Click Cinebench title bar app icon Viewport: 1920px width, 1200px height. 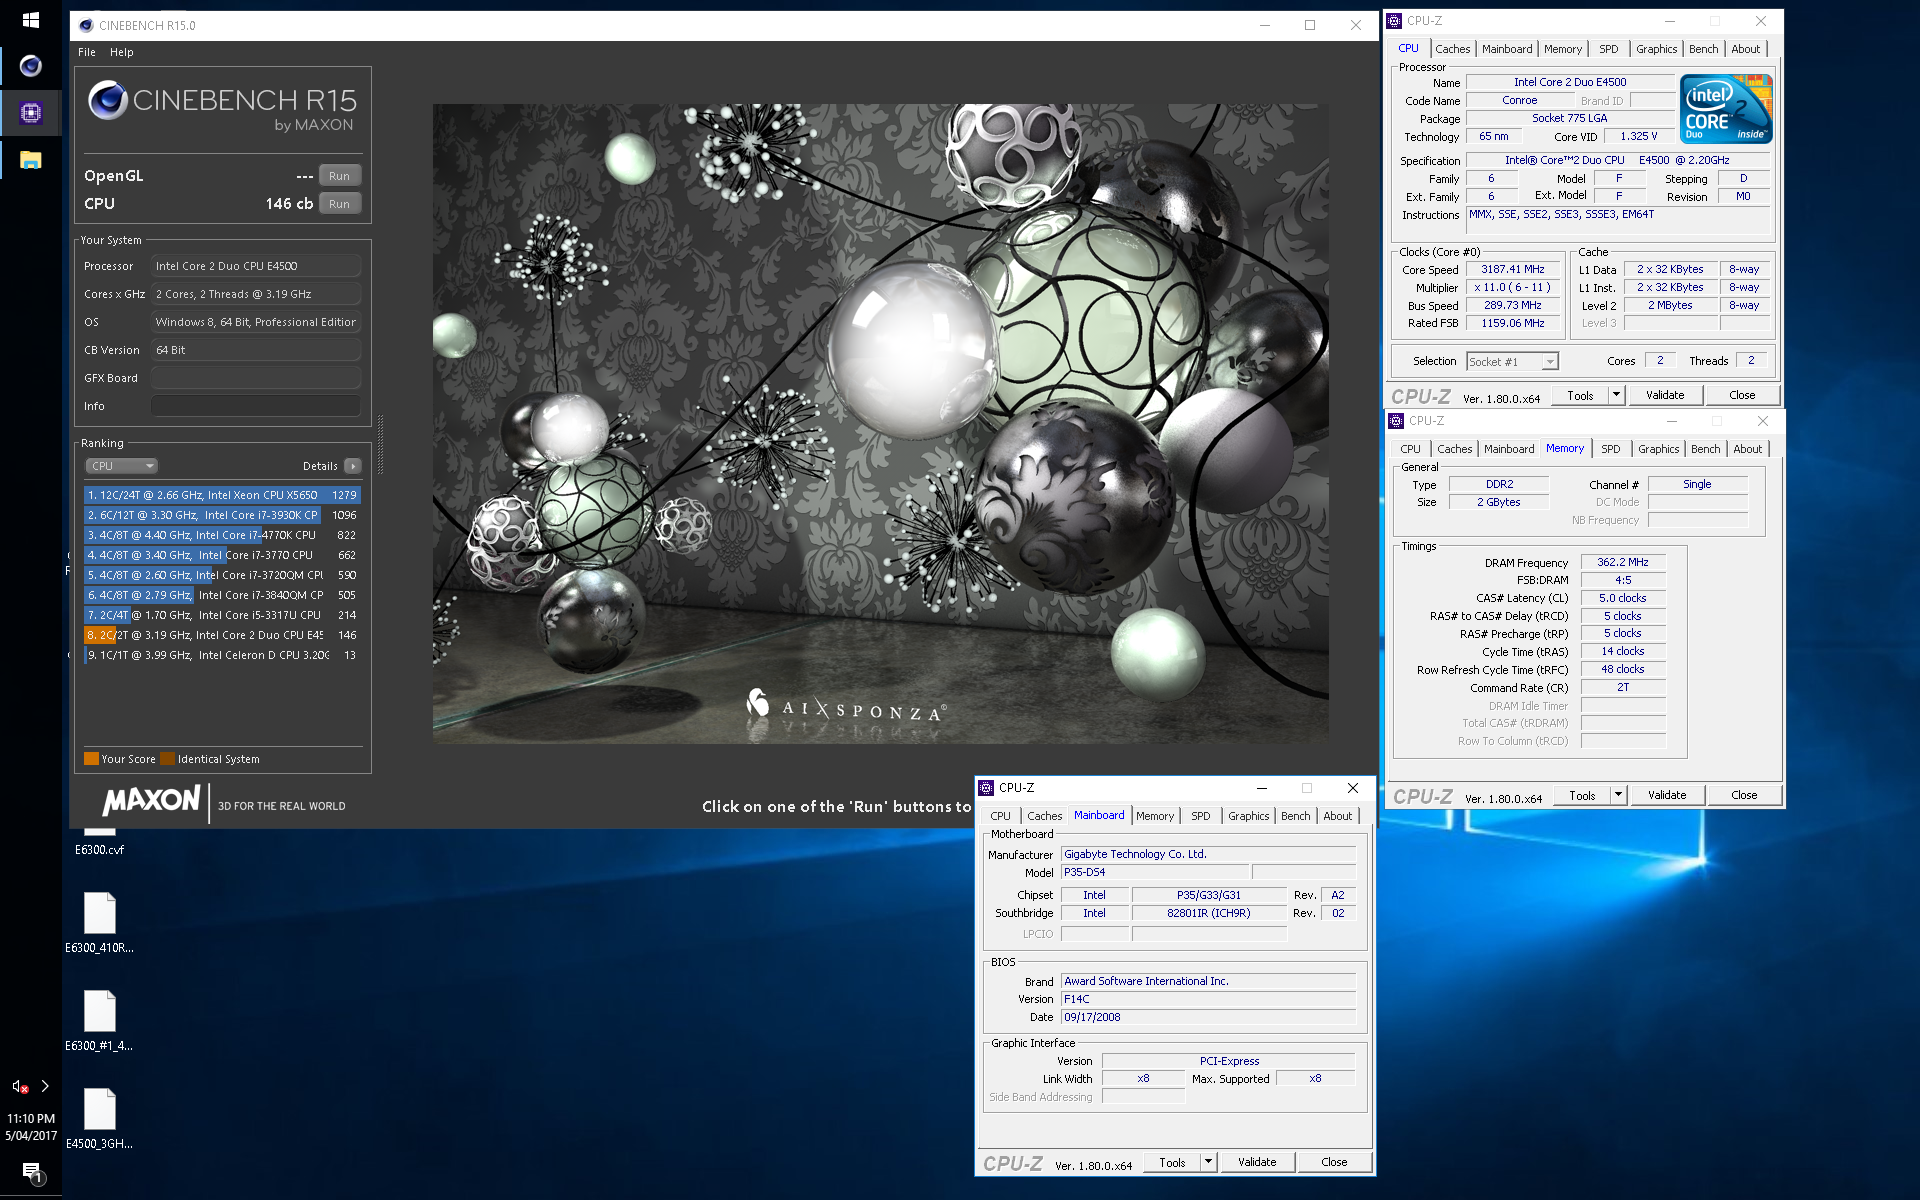click(x=85, y=25)
